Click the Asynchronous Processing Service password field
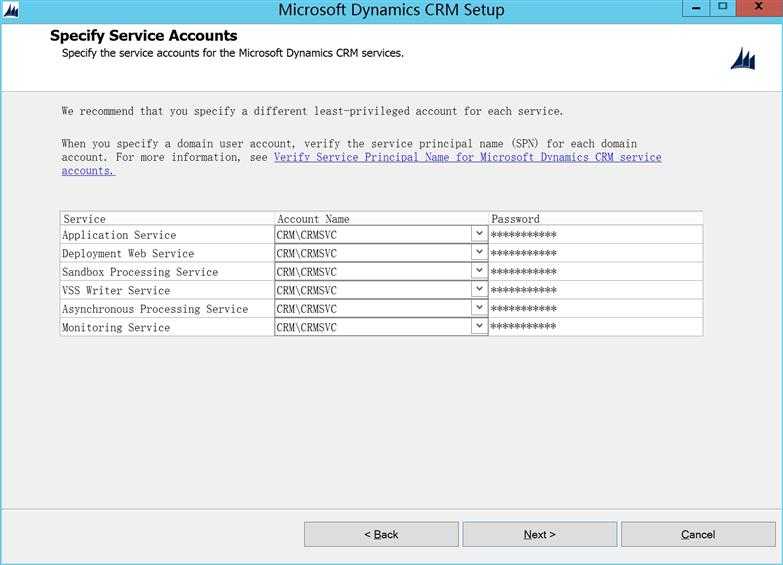The width and height of the screenshot is (783, 565). 595,308
